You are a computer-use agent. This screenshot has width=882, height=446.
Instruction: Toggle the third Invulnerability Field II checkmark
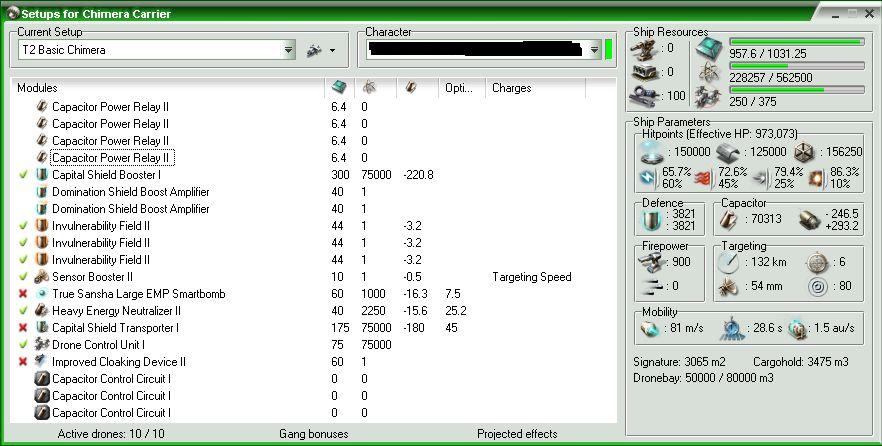pyautogui.click(x=23, y=260)
